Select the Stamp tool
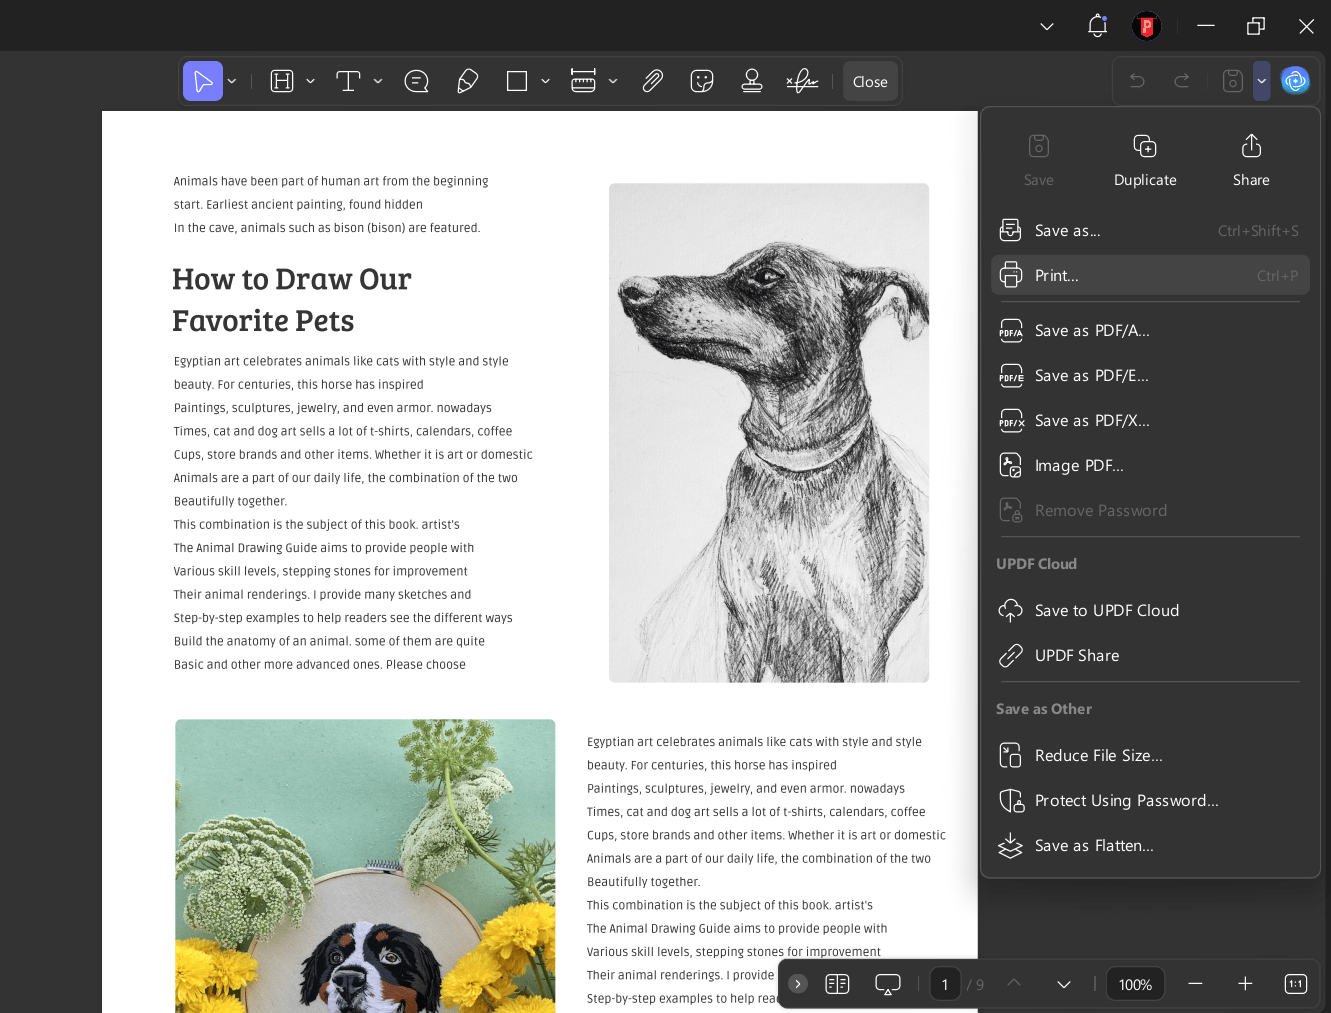The image size is (1331, 1013). coord(751,81)
